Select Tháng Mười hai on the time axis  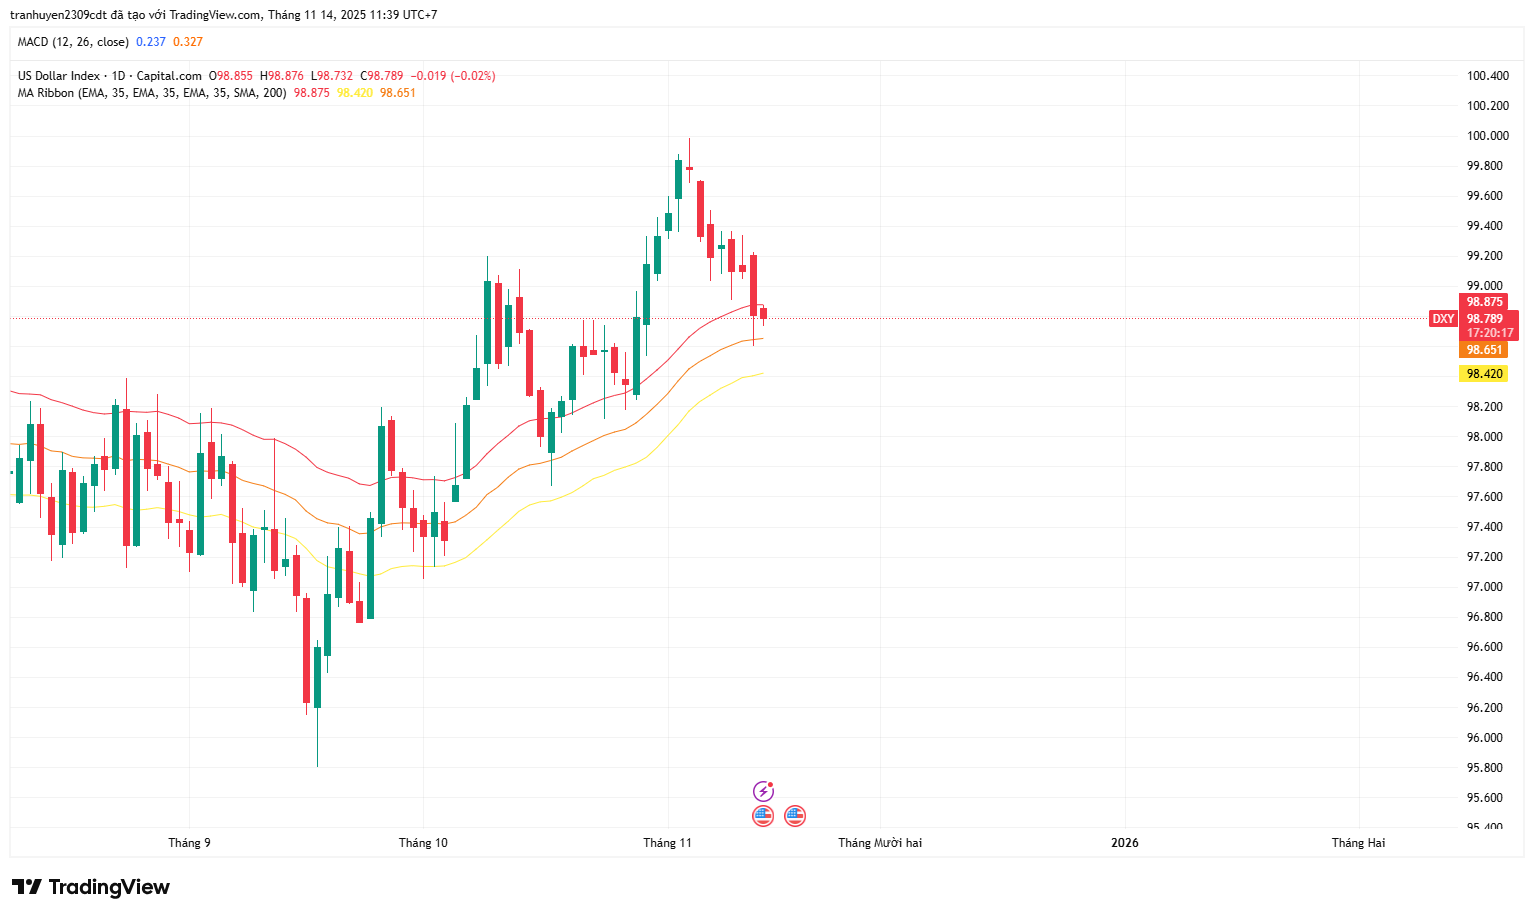click(880, 843)
